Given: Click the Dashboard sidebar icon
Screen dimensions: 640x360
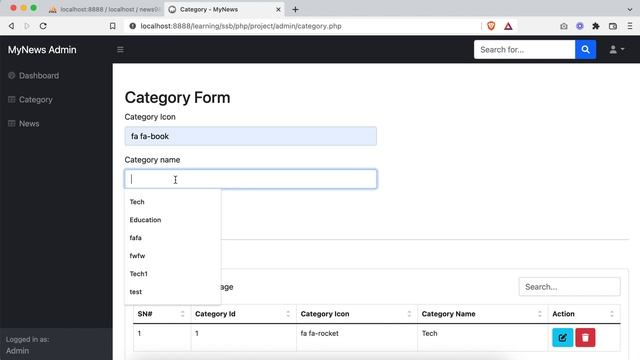Looking at the screenshot, I should pyautogui.click(x=11, y=76).
